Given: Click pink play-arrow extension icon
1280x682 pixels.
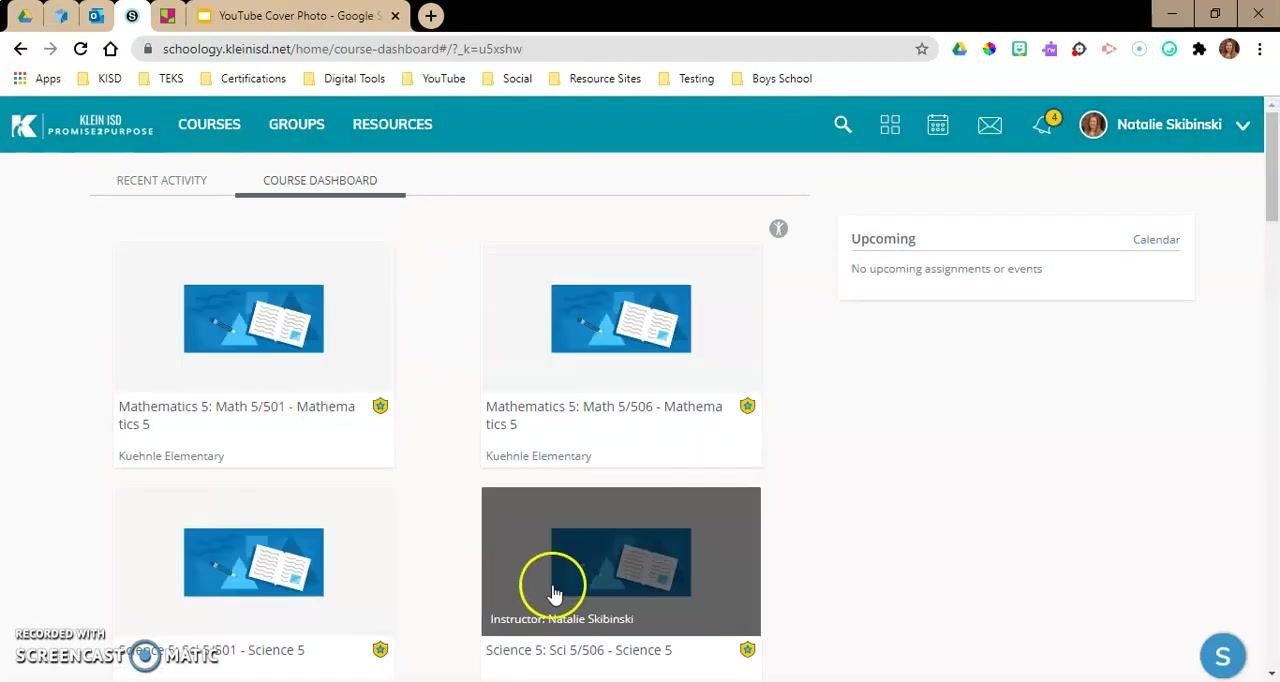Looking at the screenshot, I should (x=1109, y=49).
